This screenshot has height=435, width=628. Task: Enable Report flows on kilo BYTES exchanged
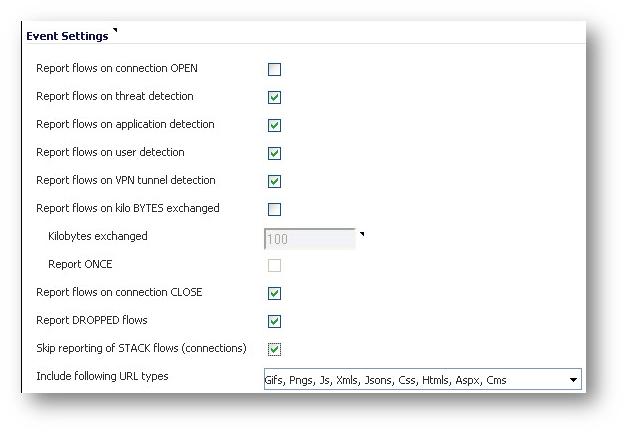274,209
